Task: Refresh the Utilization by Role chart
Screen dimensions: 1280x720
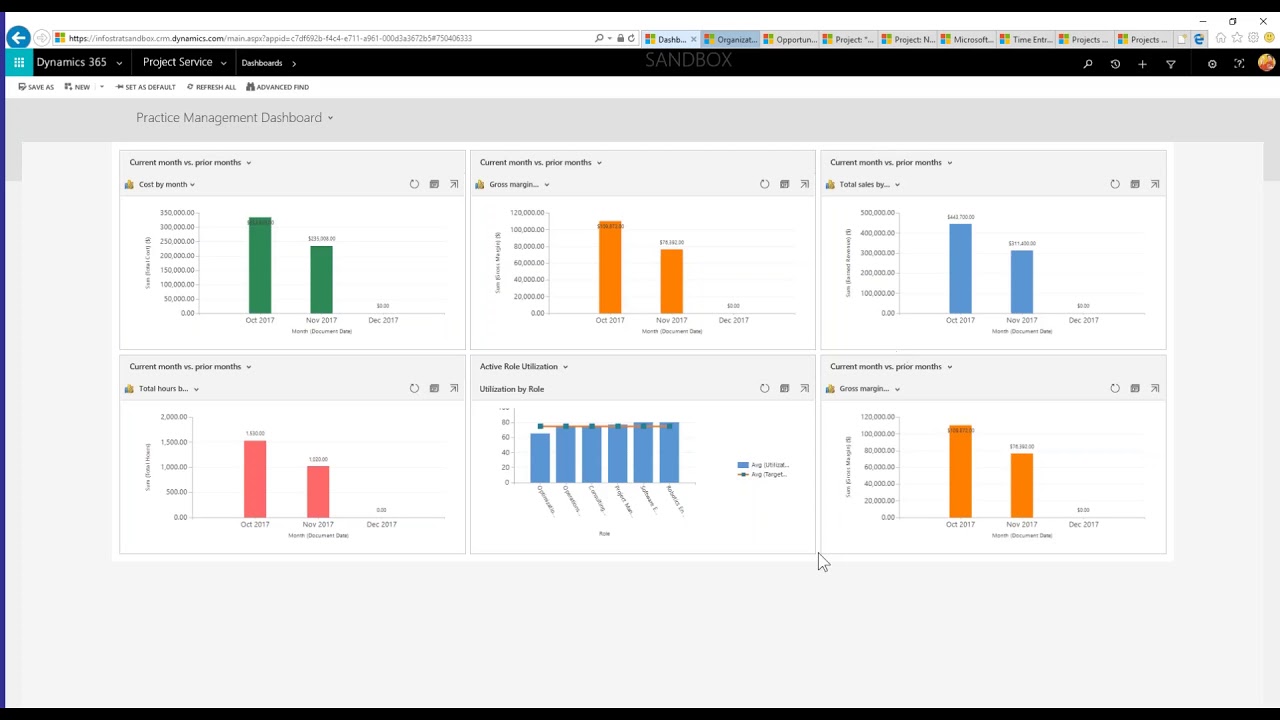Action: [x=764, y=388]
